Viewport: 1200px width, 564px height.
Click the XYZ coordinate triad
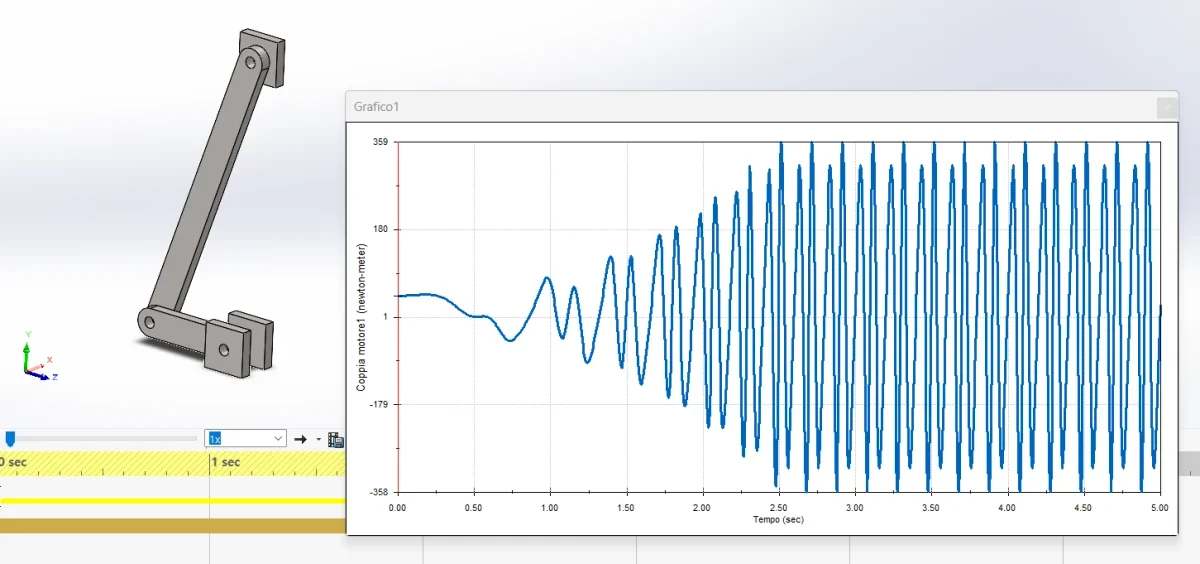[38, 357]
